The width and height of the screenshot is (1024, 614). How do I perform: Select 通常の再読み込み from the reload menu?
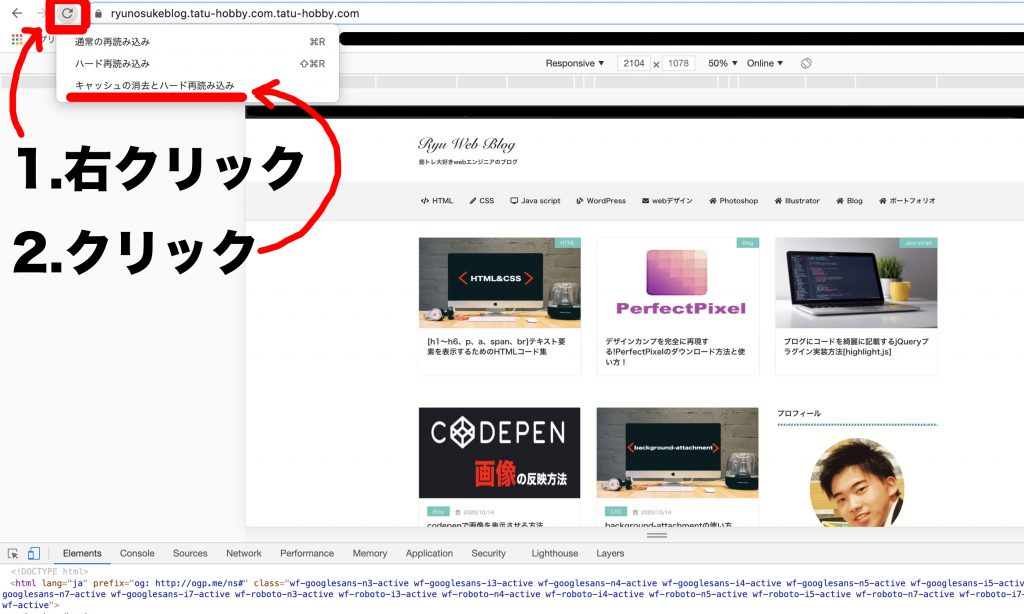point(112,42)
